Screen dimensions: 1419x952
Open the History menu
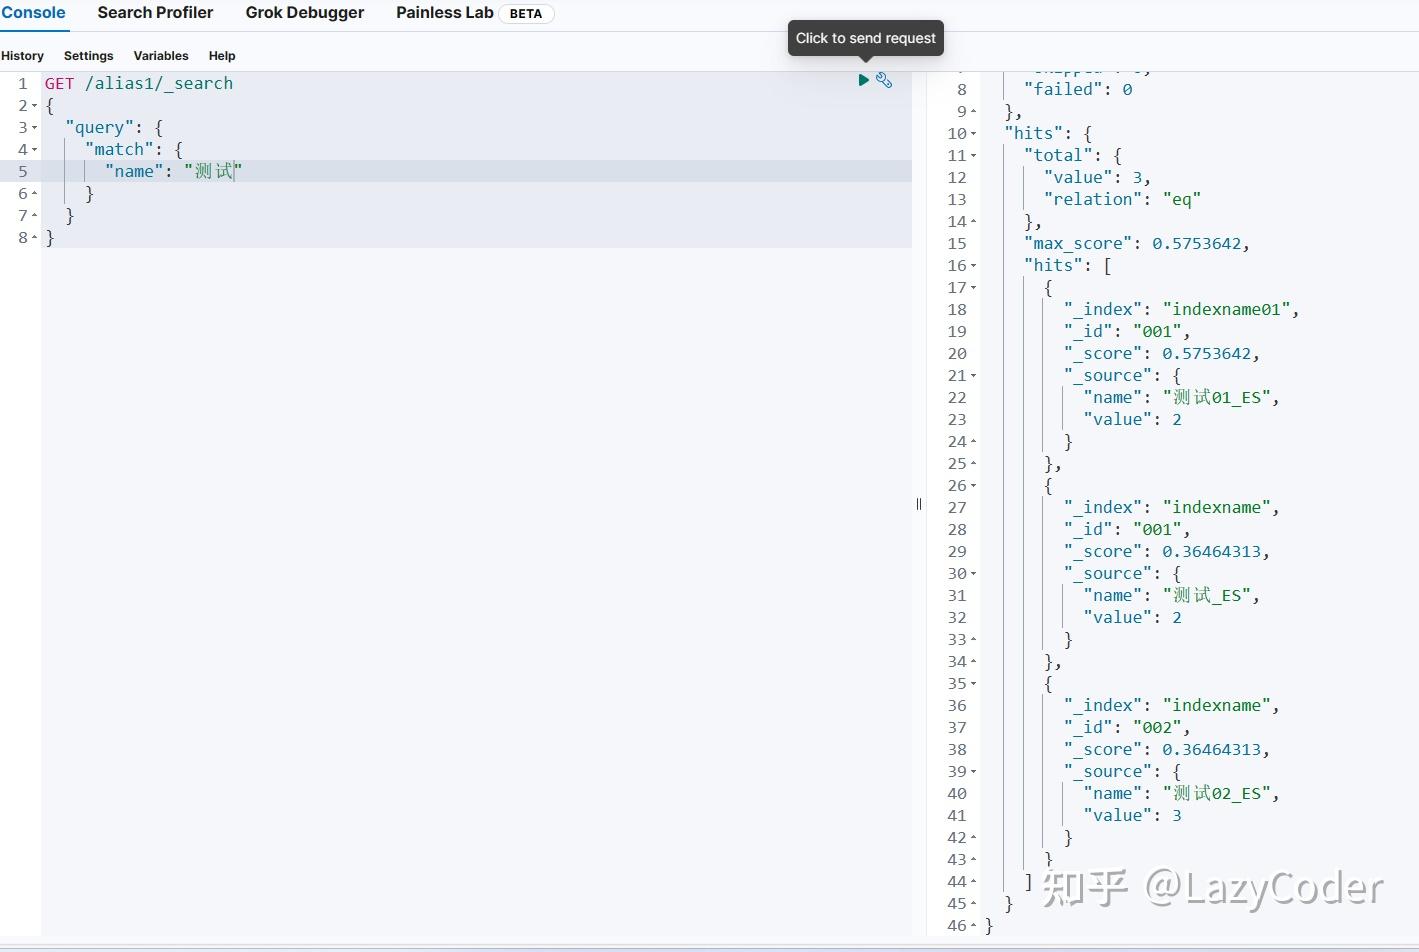coord(22,56)
